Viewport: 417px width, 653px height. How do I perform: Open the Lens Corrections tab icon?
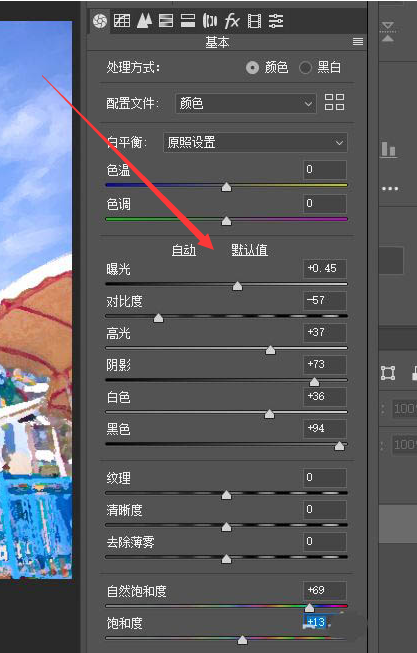(x=210, y=20)
